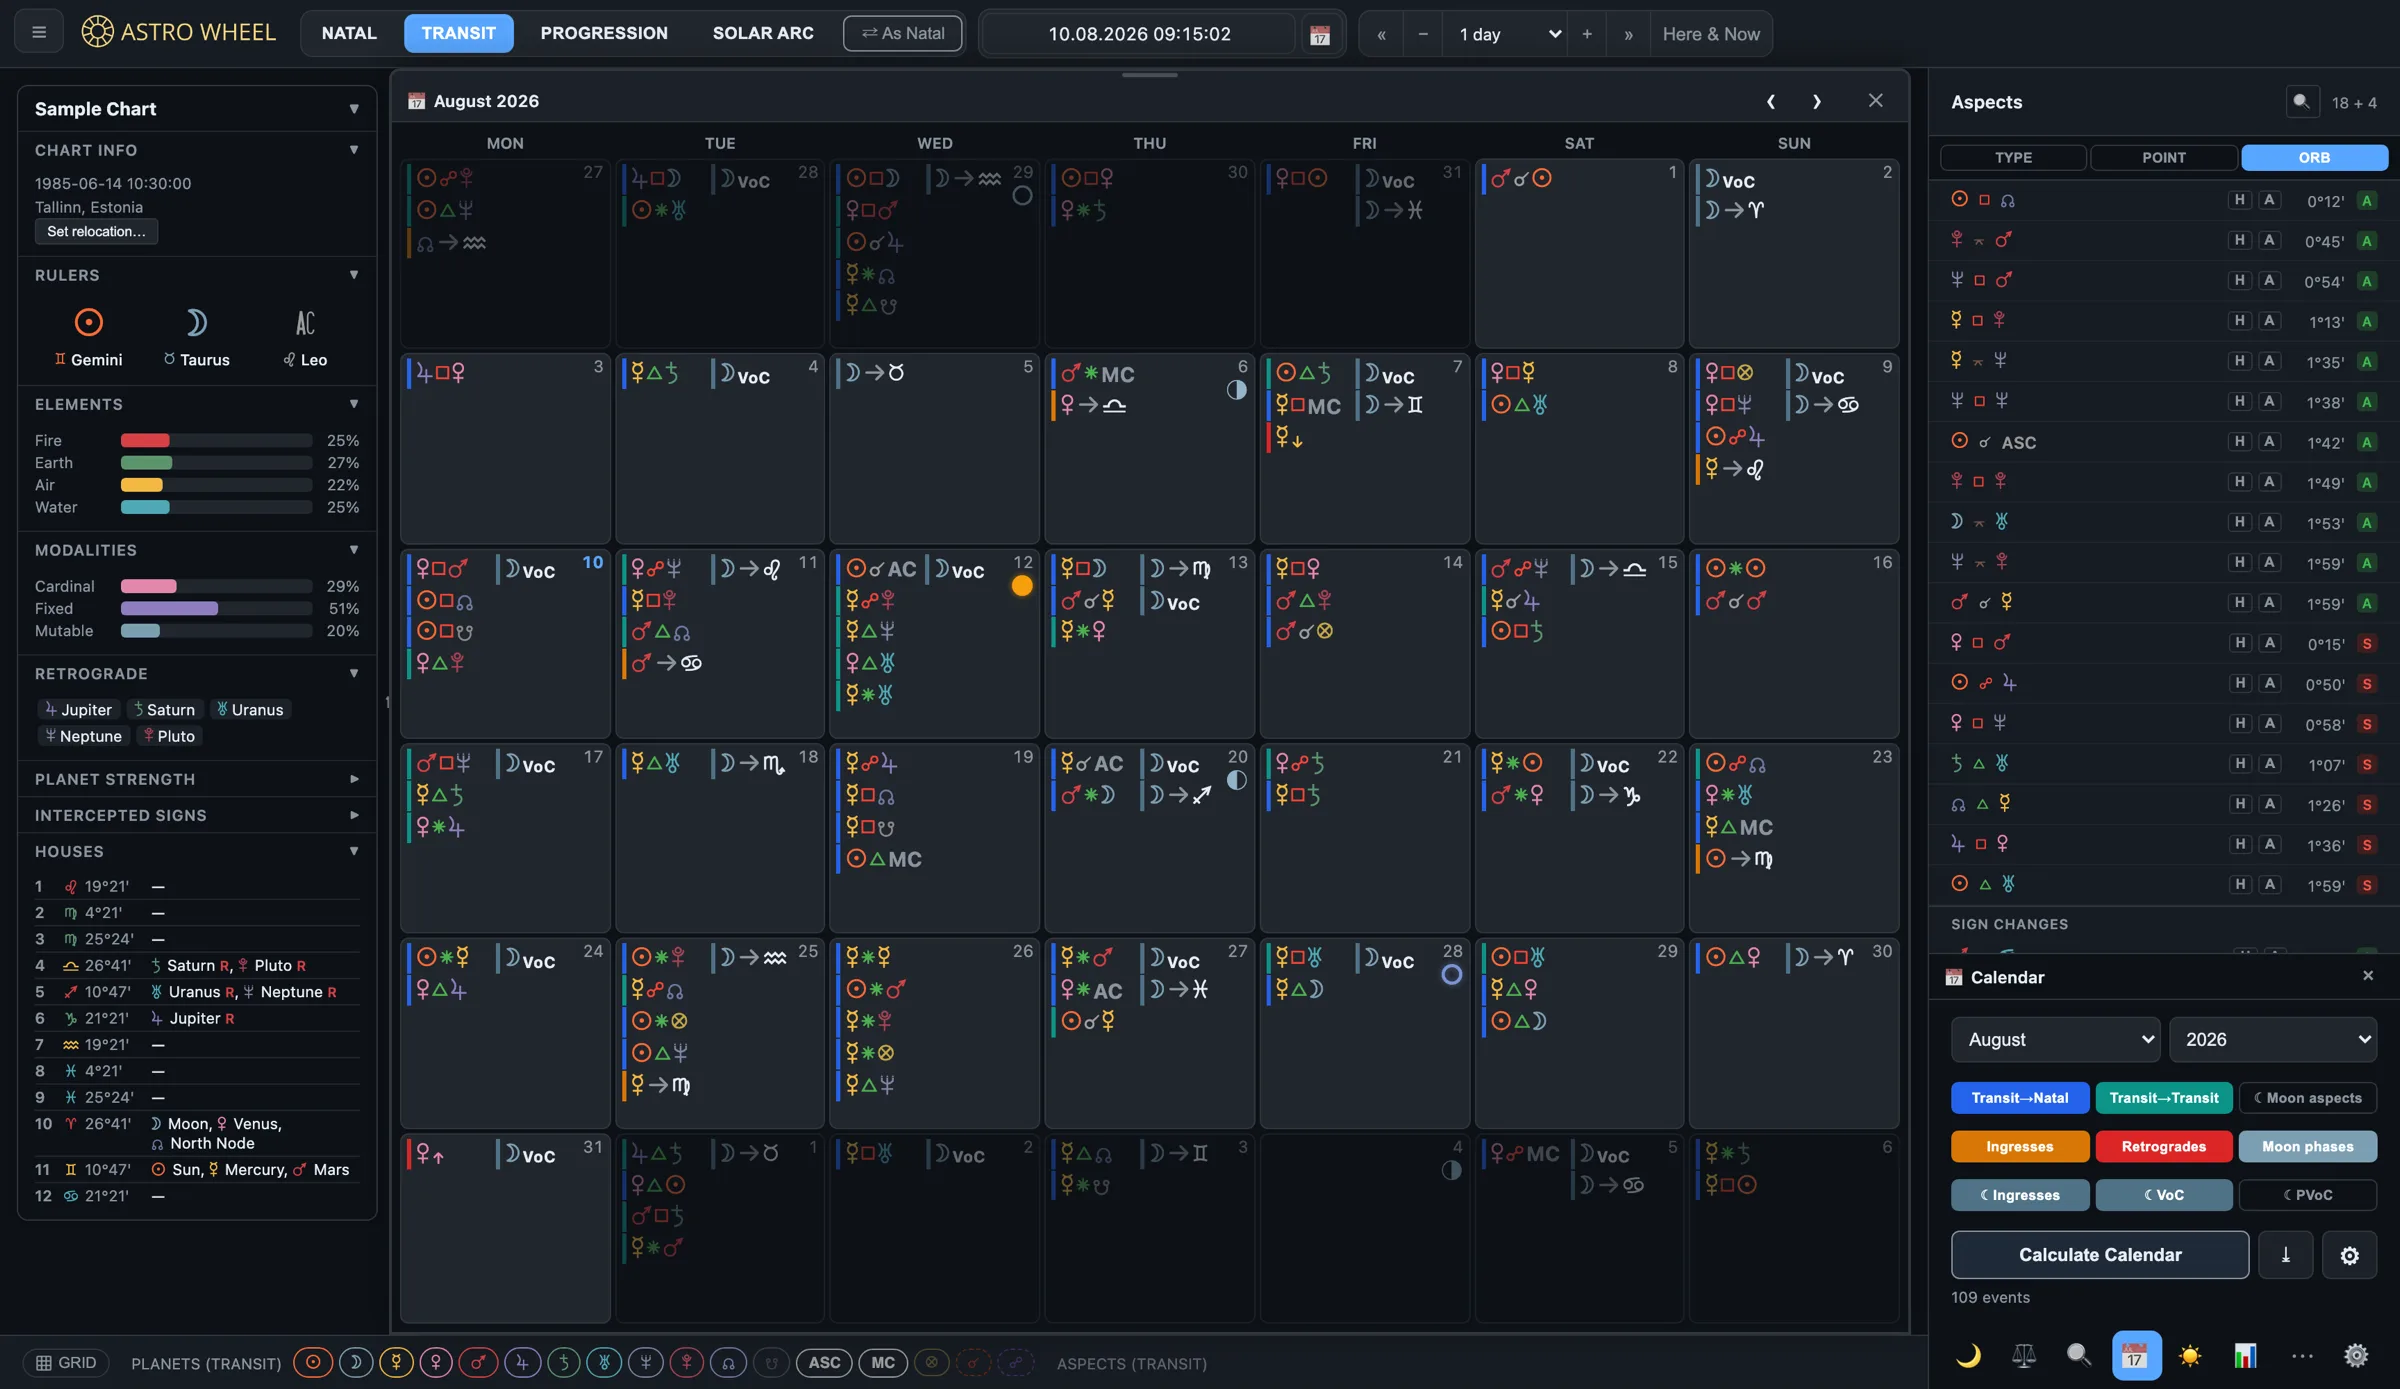The height and width of the screenshot is (1389, 2400).
Task: Expand the PLANET STRENGTH section
Action: pyautogui.click(x=196, y=778)
